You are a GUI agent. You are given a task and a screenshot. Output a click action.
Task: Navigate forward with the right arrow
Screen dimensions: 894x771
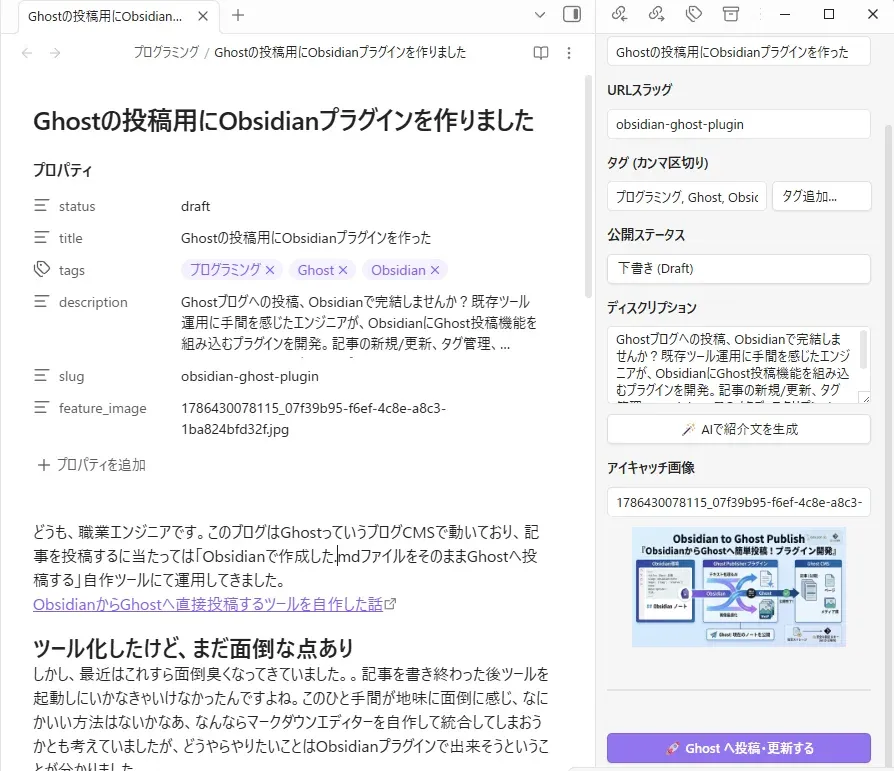[x=55, y=53]
